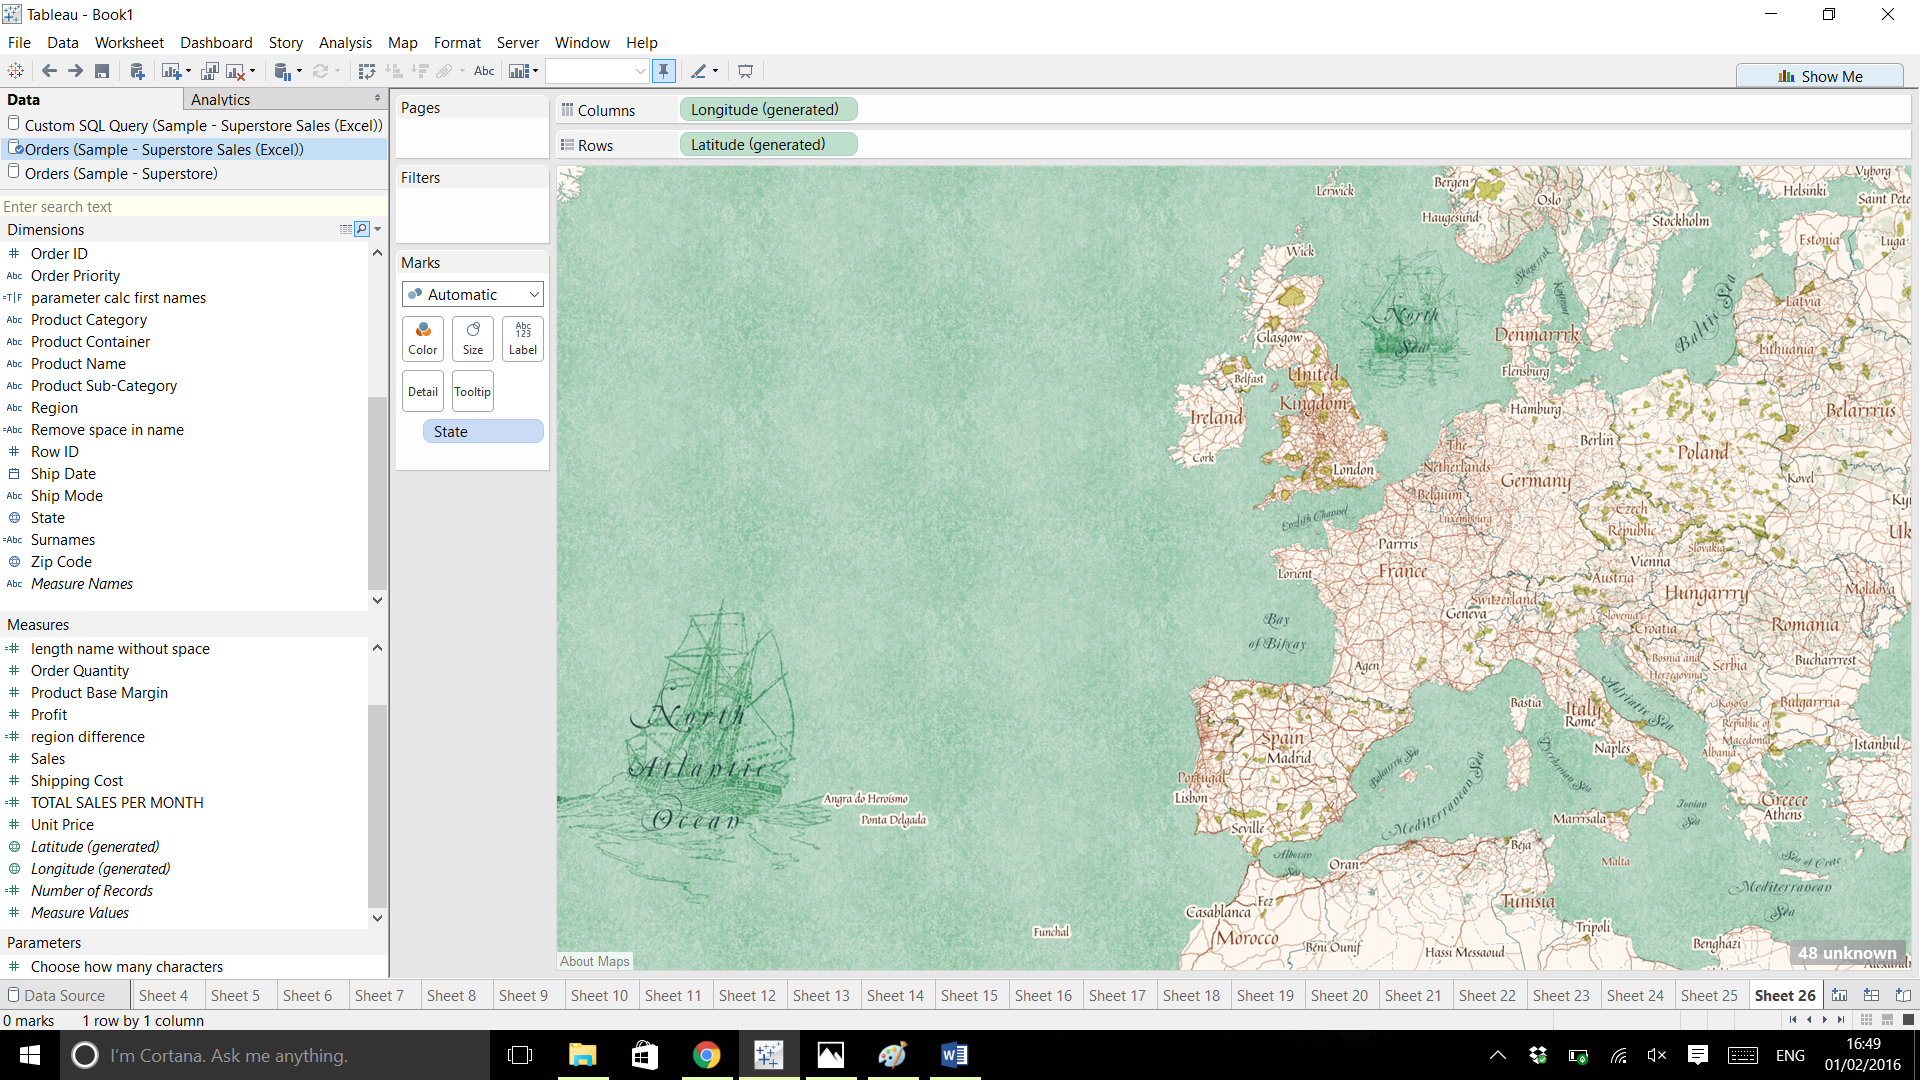Click the Presentation Mode icon
This screenshot has height=1080, width=1920.
745,71
